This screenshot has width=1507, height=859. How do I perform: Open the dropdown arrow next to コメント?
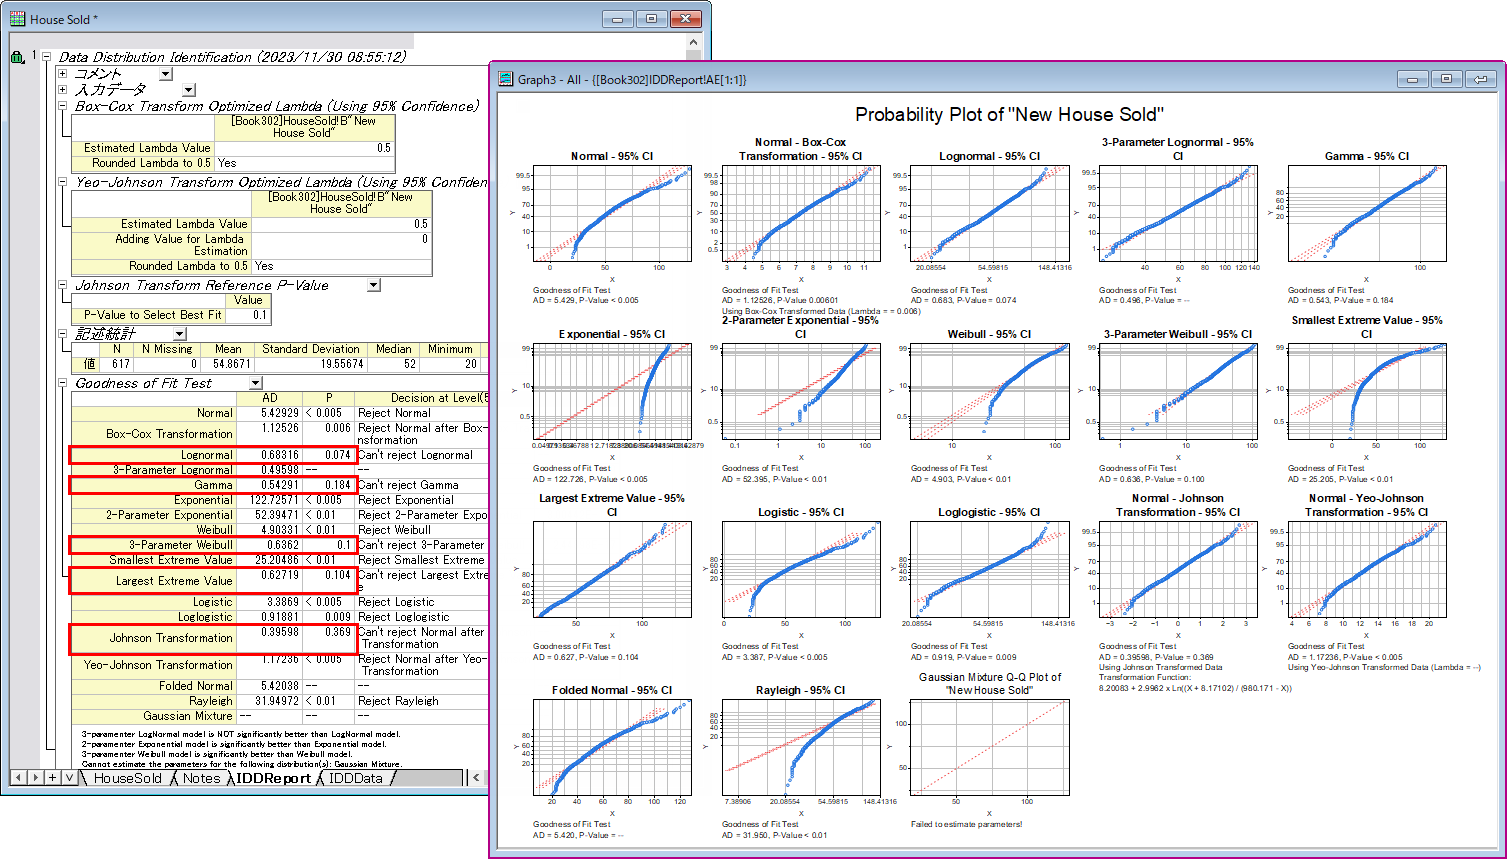click(x=166, y=74)
